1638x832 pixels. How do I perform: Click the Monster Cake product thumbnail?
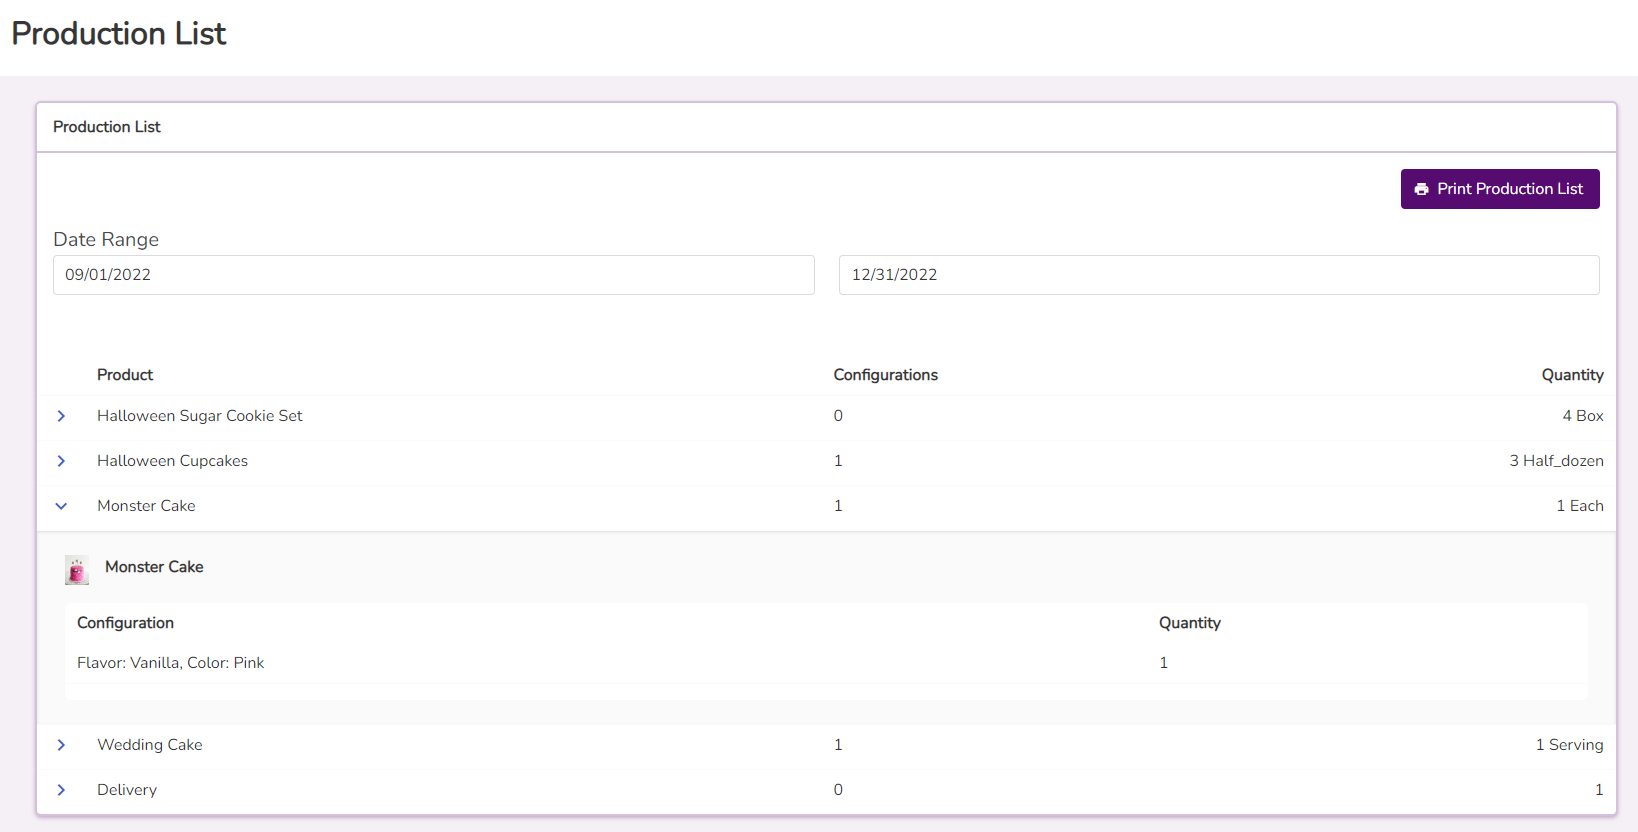pyautogui.click(x=77, y=569)
